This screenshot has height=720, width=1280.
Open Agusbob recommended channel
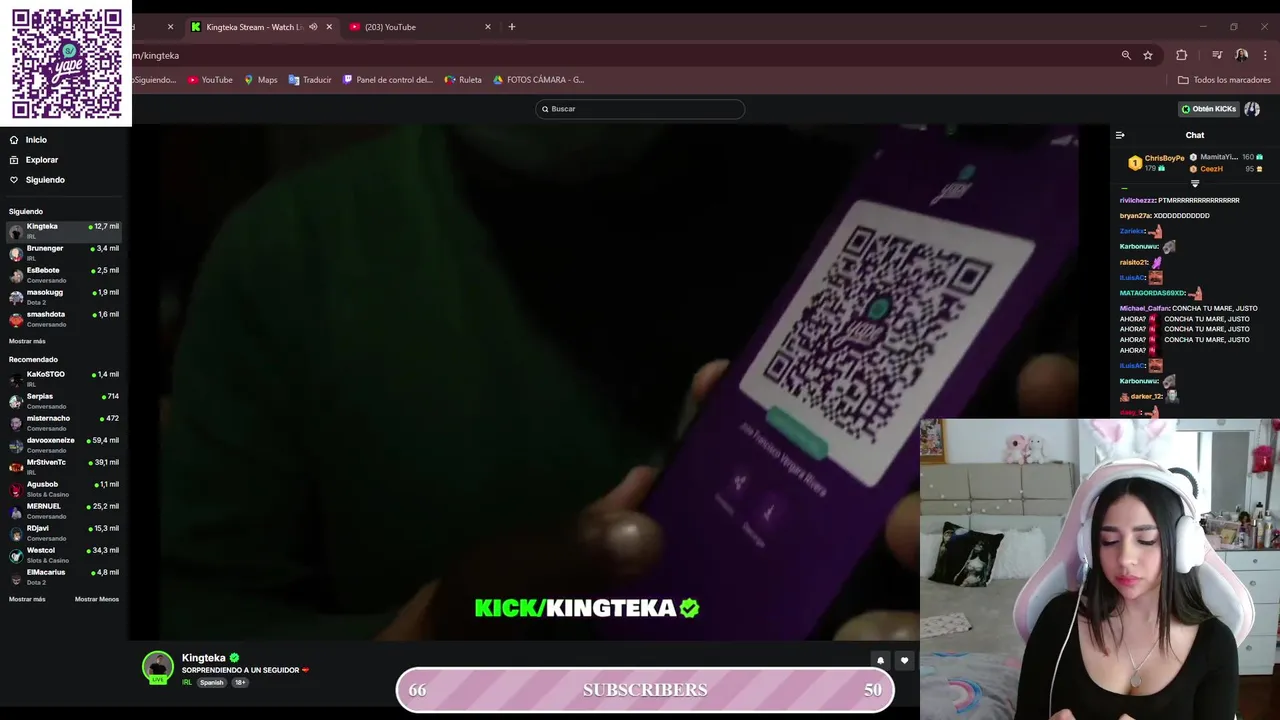(64, 489)
